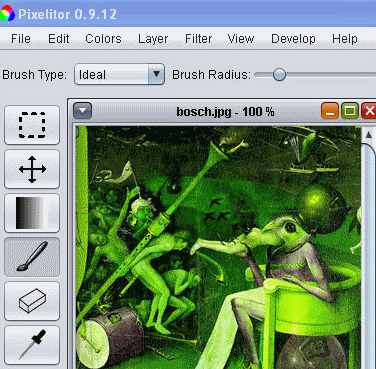Click the Brush Radius slider knob
This screenshot has height=369, width=376.
[x=279, y=74]
